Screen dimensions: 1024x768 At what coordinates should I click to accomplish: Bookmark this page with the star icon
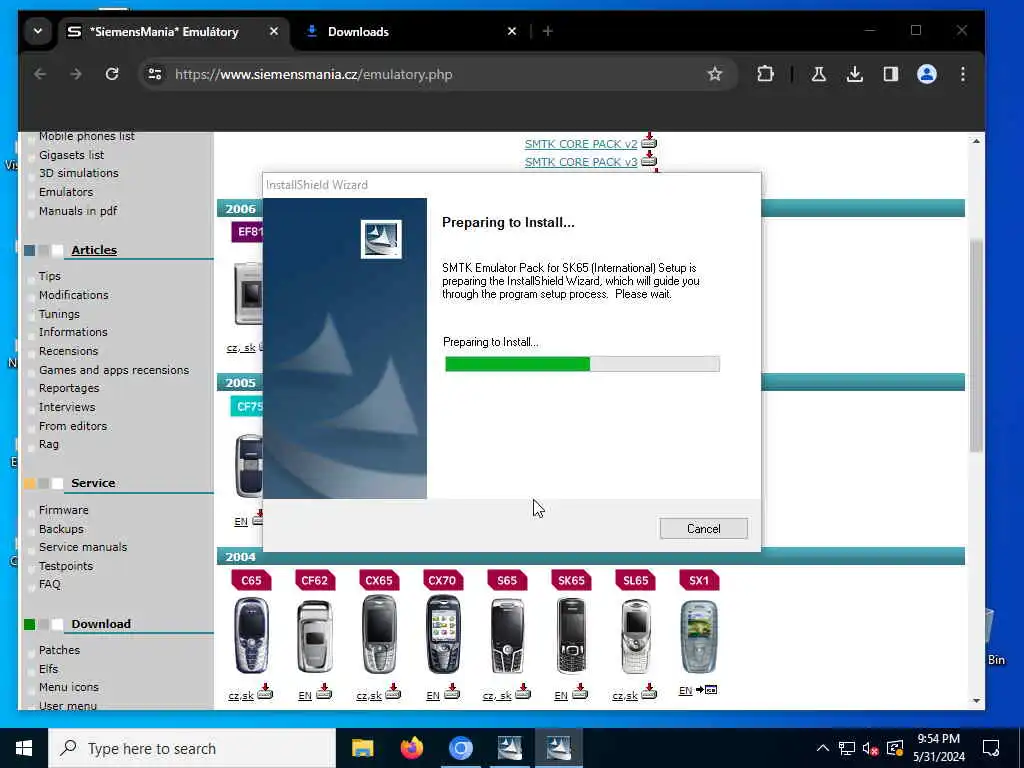tap(715, 74)
